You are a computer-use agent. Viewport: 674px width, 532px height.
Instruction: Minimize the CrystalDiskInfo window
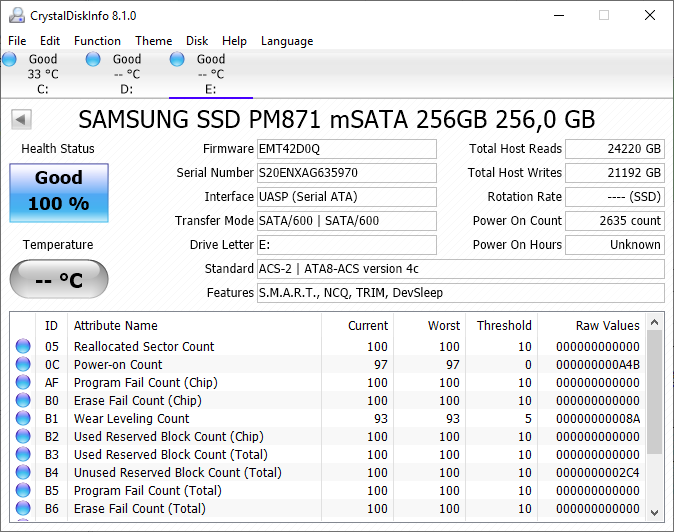[559, 15]
